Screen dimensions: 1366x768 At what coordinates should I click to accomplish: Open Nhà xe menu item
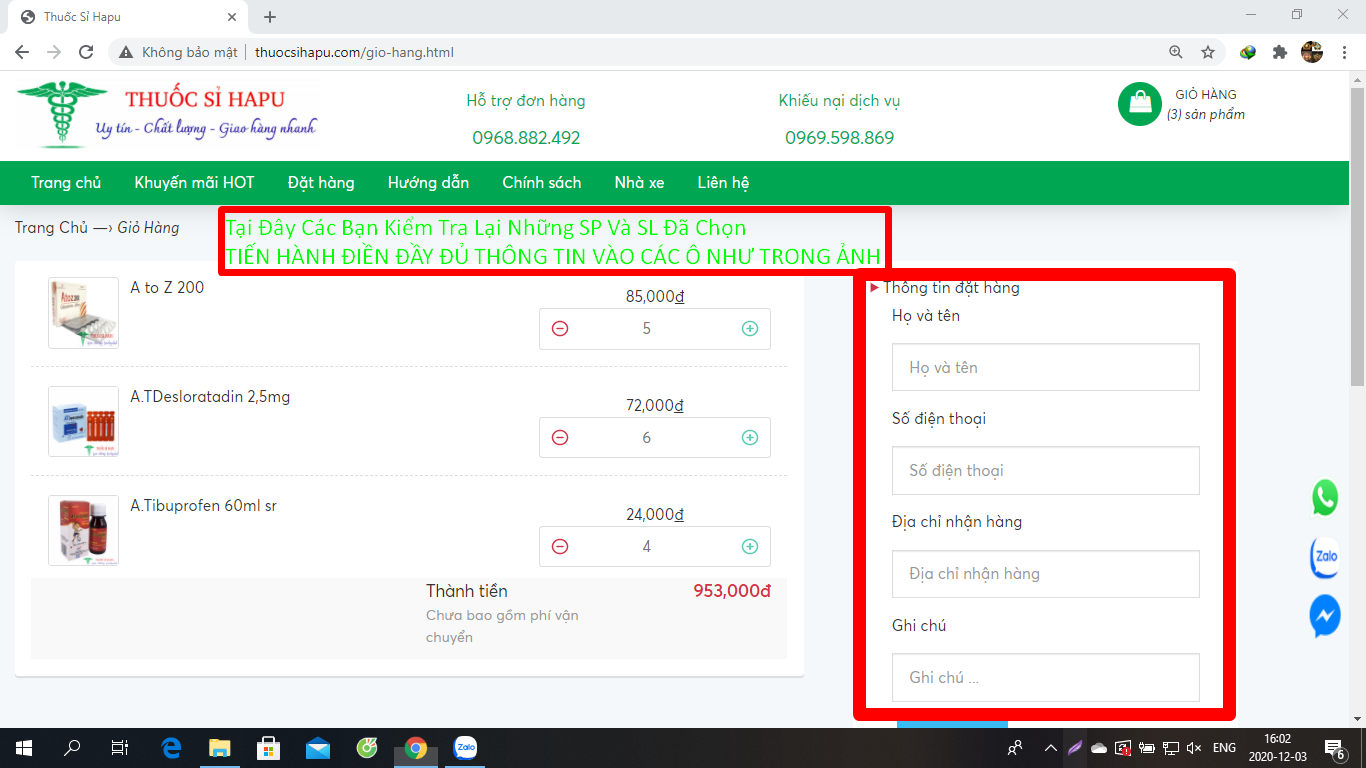point(639,182)
